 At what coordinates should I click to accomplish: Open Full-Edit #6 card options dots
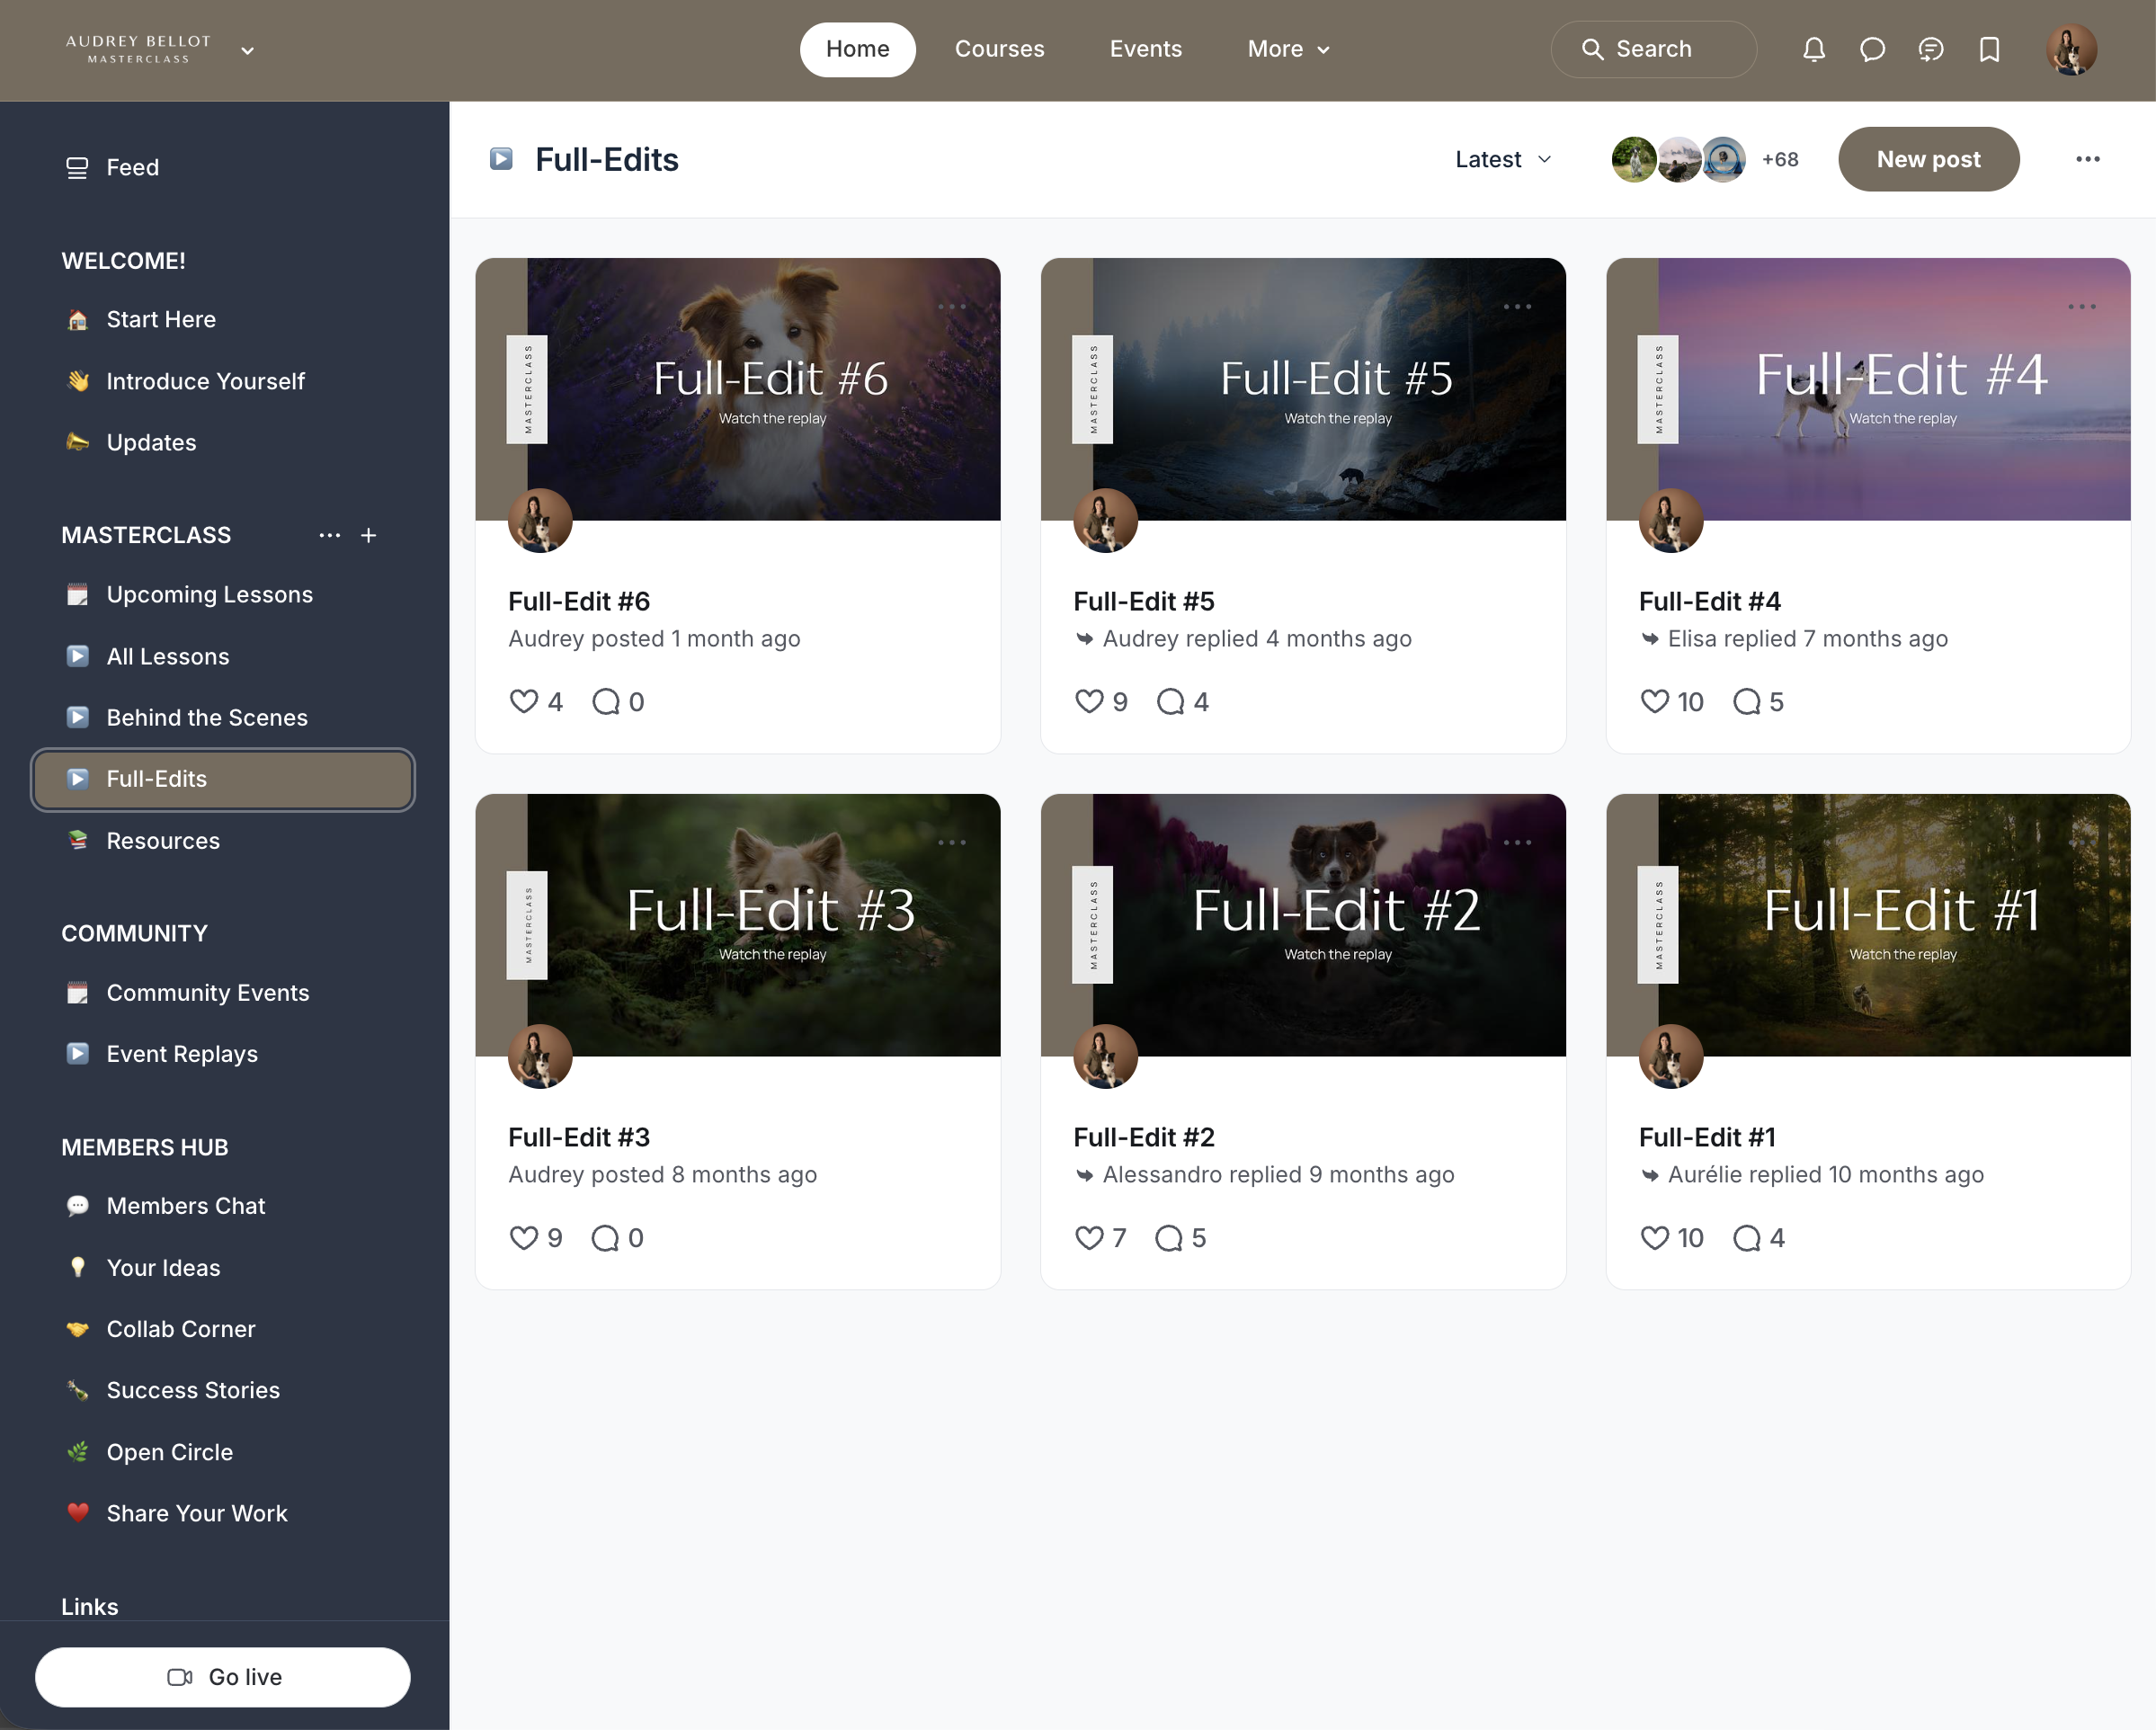click(951, 307)
